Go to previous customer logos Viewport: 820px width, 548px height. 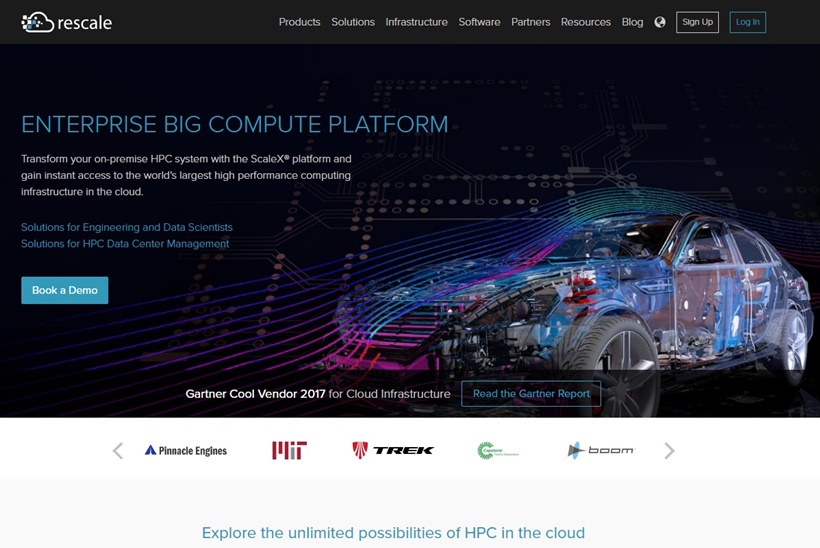(118, 451)
